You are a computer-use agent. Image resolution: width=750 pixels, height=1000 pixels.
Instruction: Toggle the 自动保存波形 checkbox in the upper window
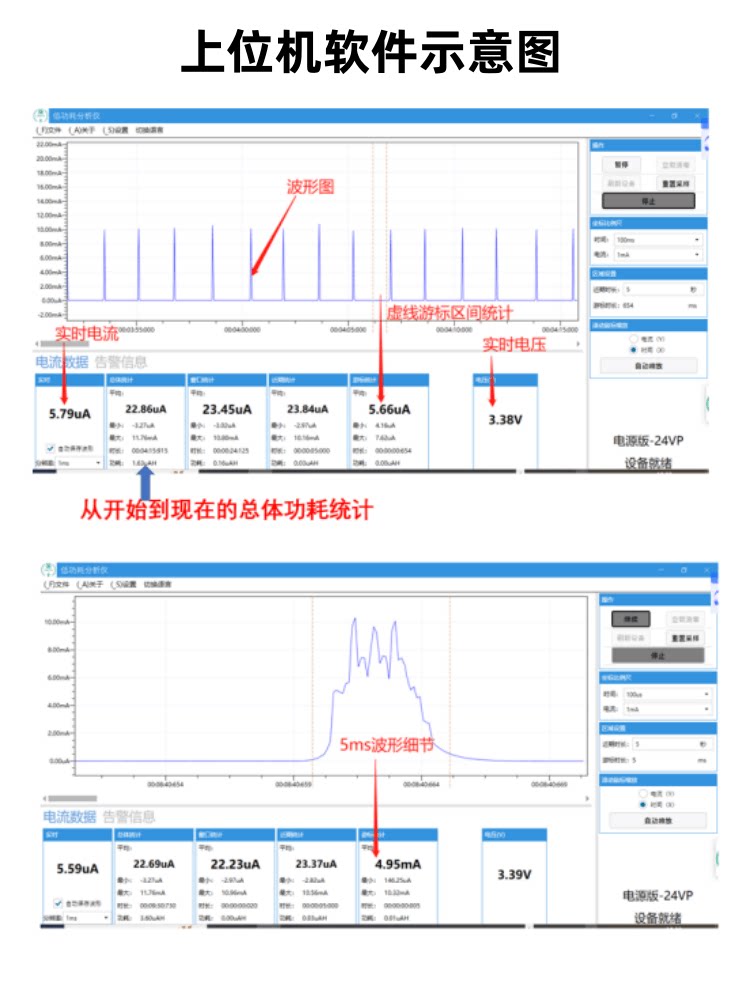[51, 449]
